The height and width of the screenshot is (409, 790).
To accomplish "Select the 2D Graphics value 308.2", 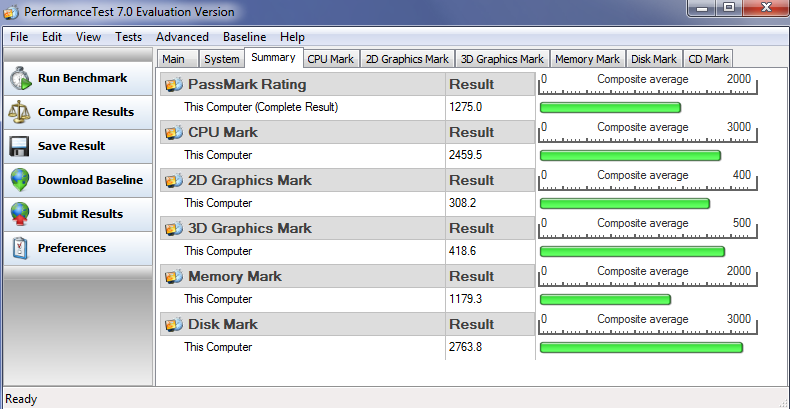I will pyautogui.click(x=463, y=203).
